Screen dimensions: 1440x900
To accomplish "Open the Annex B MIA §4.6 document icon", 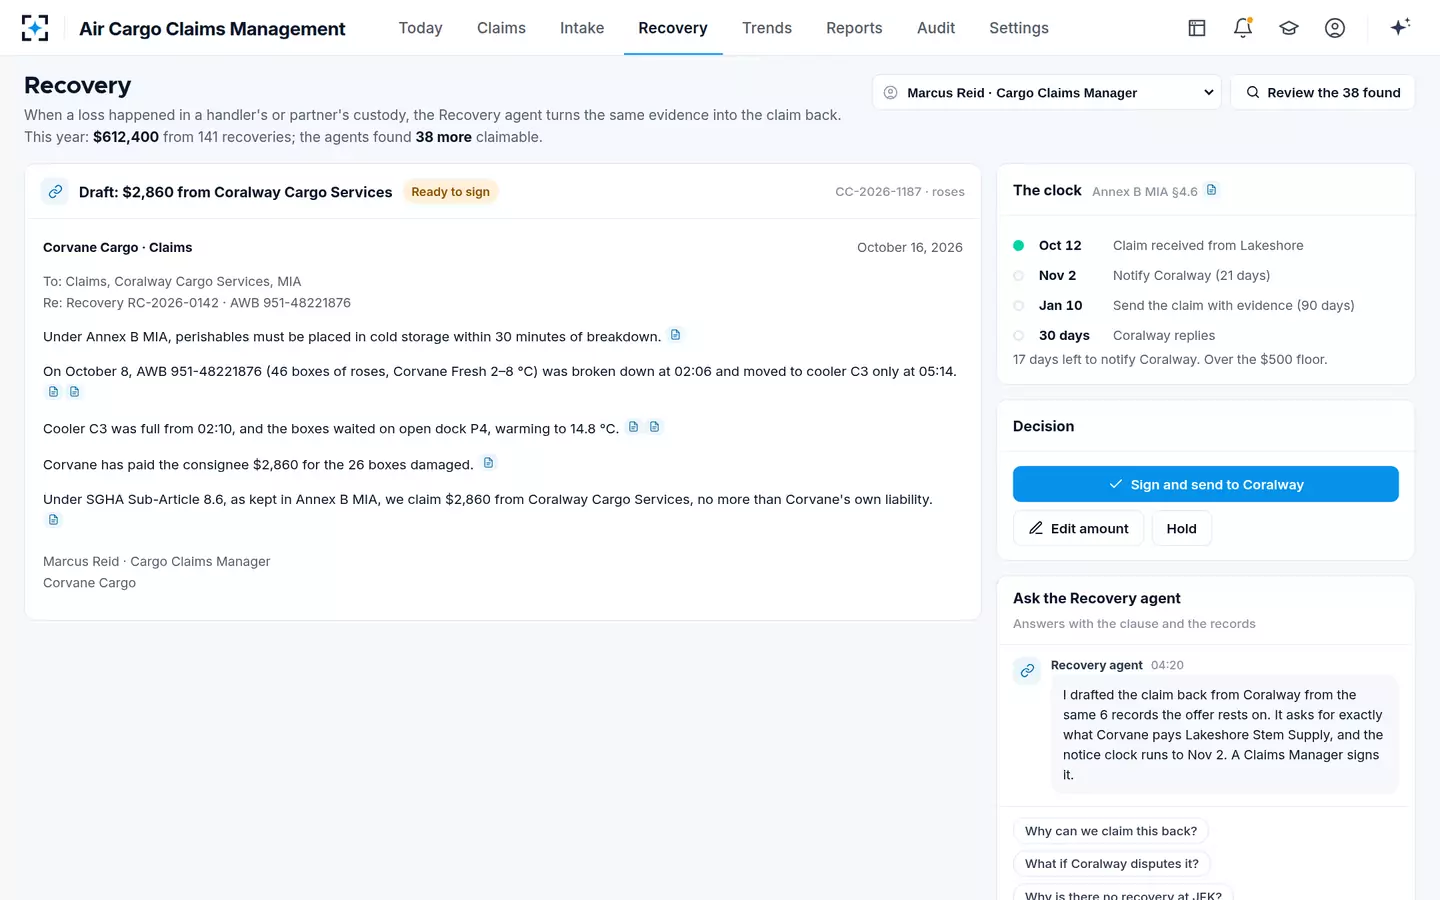I will click(x=1211, y=190).
